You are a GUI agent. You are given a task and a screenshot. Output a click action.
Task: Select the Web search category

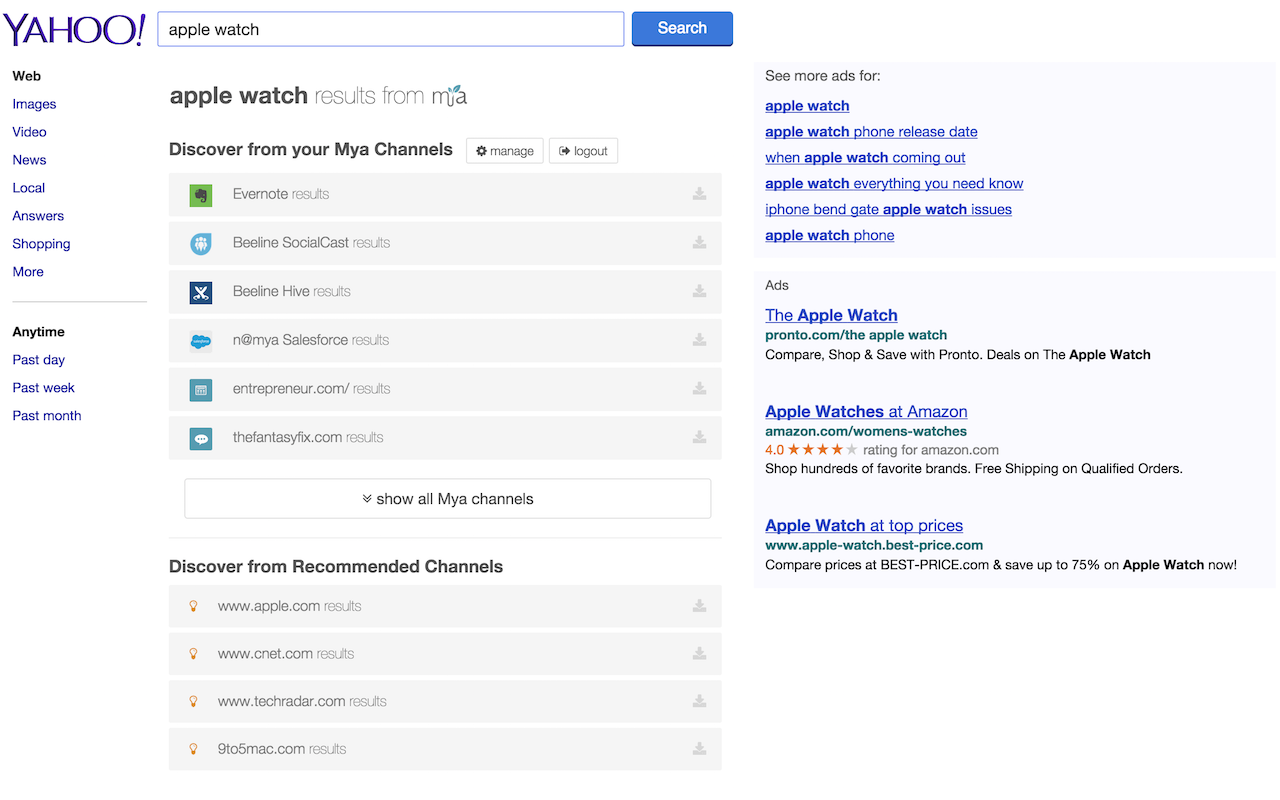click(26, 76)
